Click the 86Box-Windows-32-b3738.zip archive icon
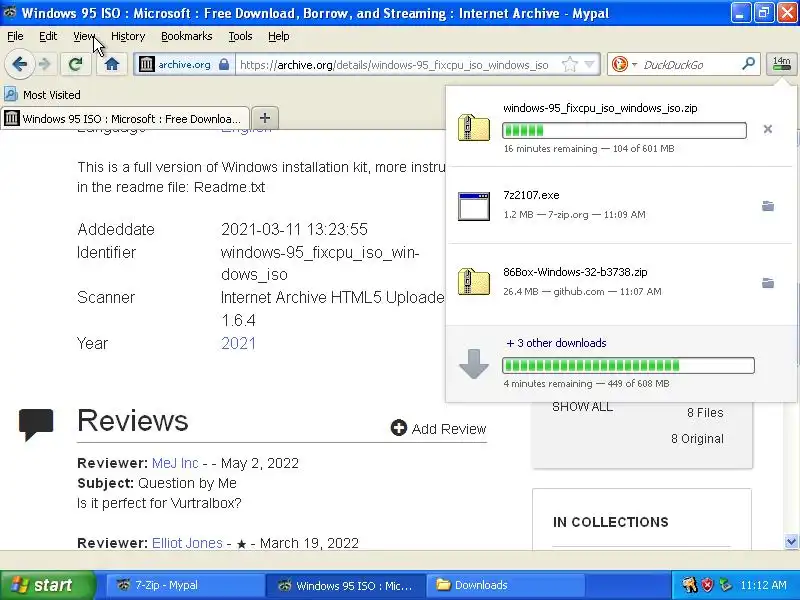The width and height of the screenshot is (800, 600). coord(473,282)
